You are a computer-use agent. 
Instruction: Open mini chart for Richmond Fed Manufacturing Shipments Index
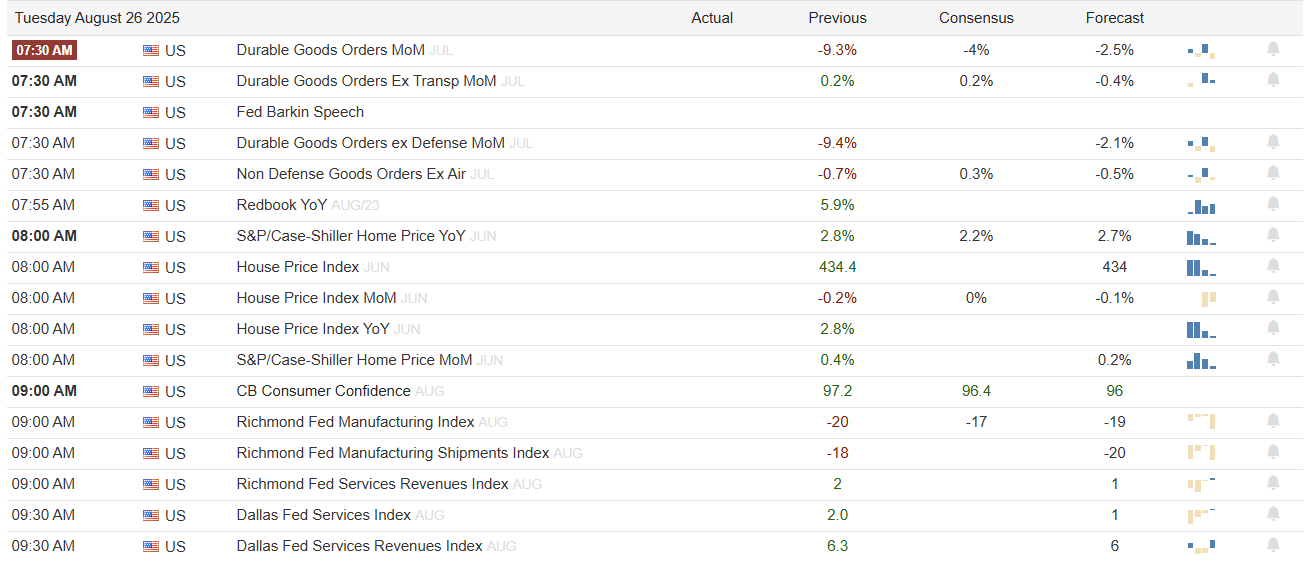click(1201, 452)
